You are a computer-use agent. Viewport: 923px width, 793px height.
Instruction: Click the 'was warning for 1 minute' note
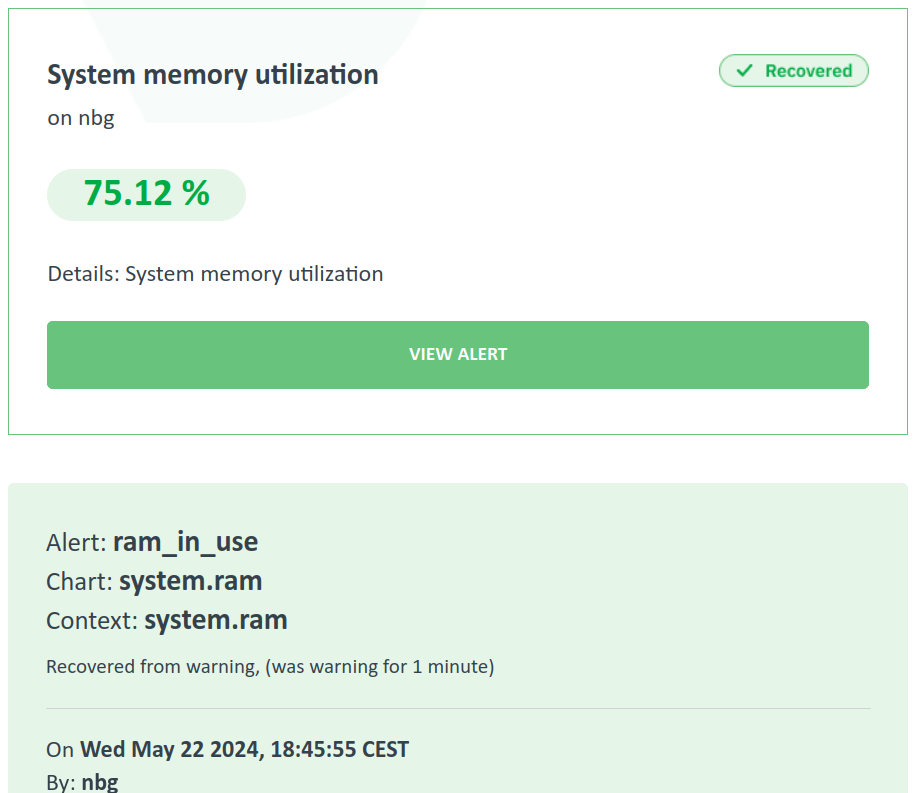click(380, 666)
